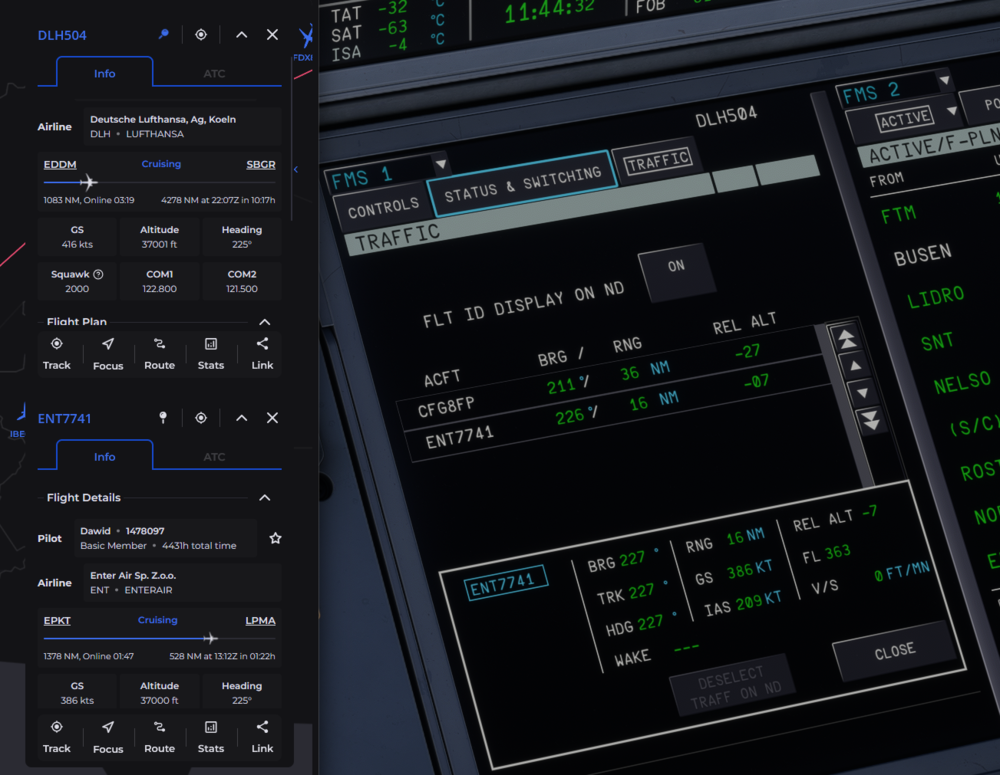The width and height of the screenshot is (1000, 775).
Task: Select the STATUS & SWITCHING tab
Action: coord(522,184)
